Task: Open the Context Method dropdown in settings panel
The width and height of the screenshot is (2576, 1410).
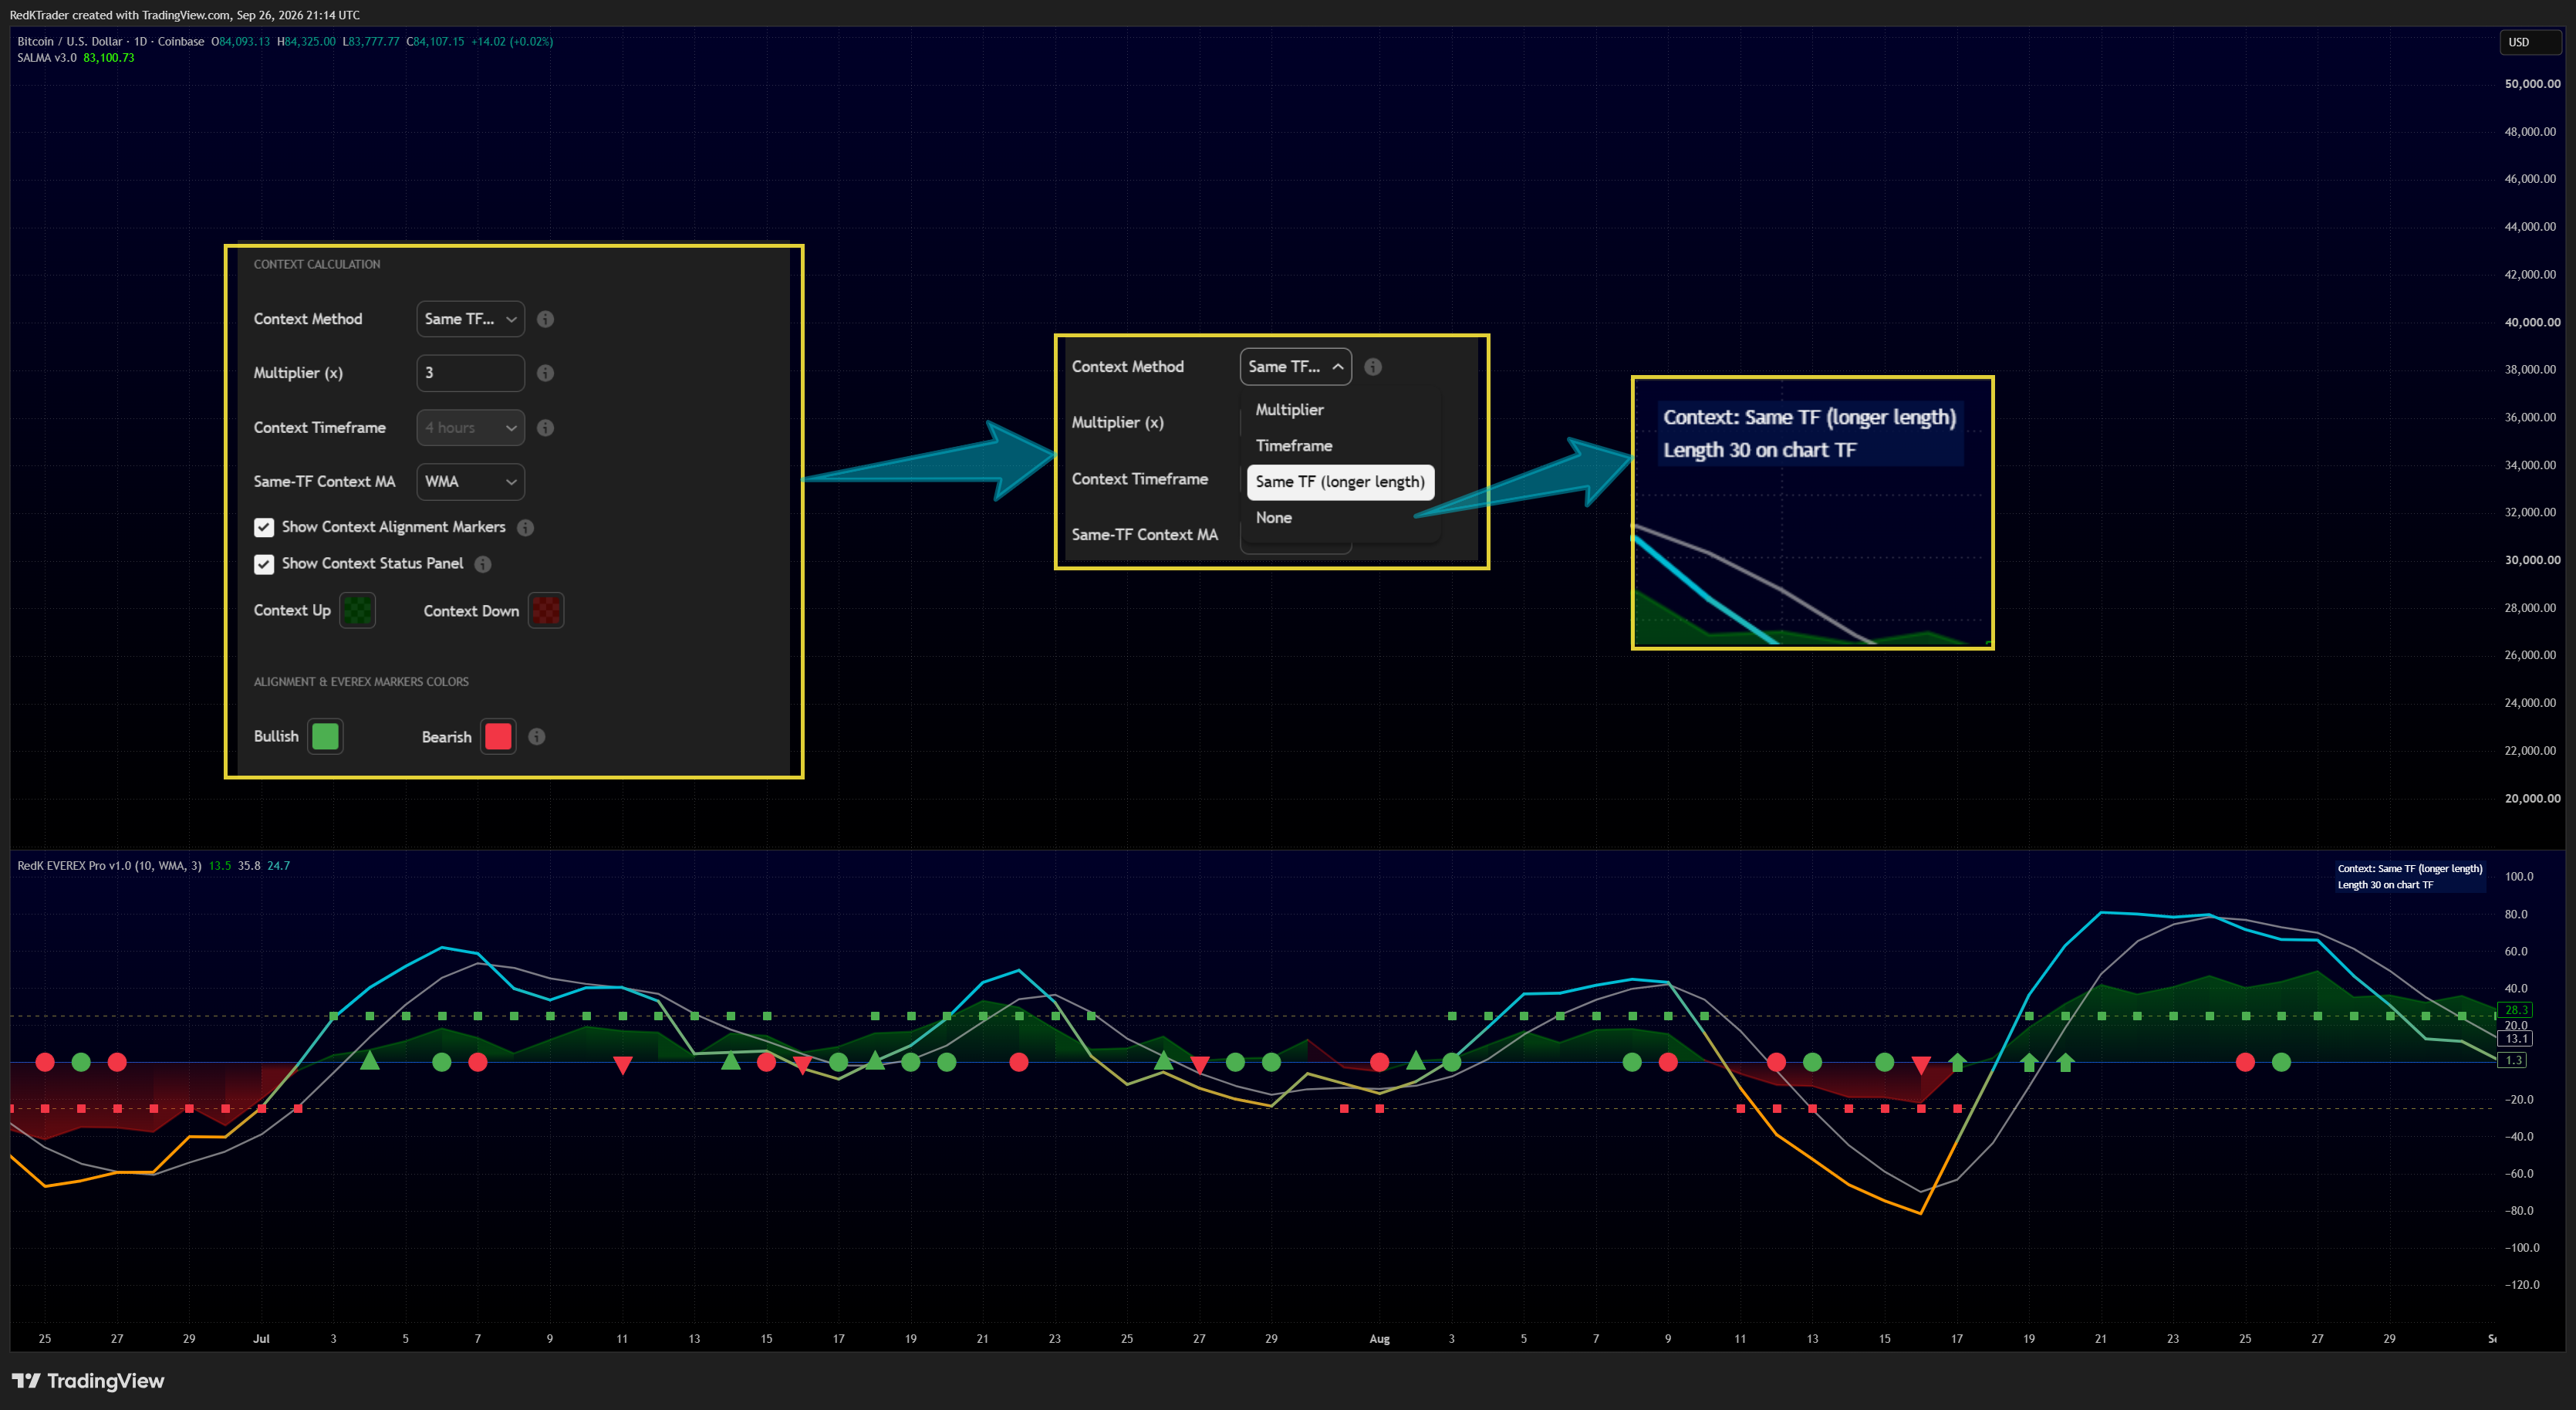Action: click(x=470, y=319)
